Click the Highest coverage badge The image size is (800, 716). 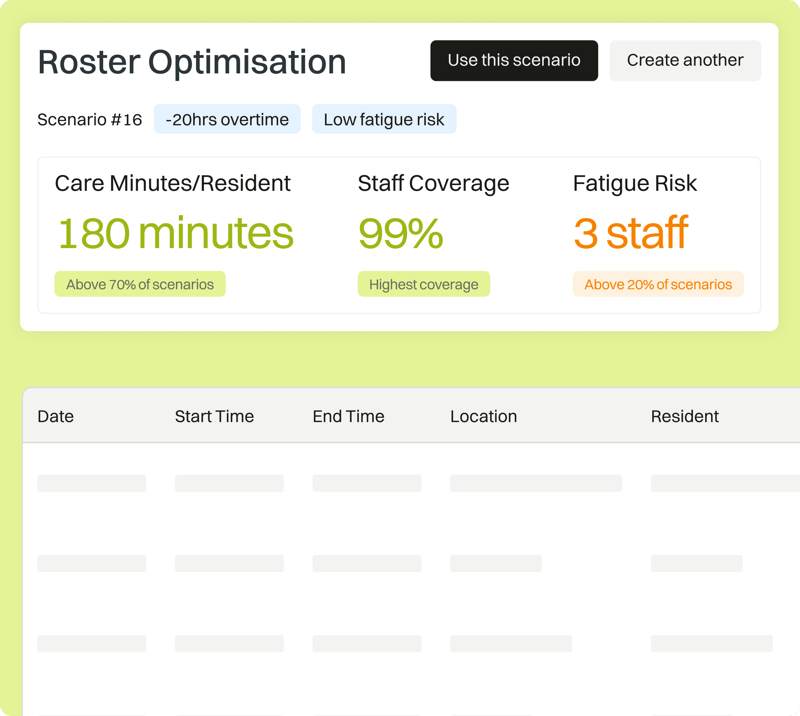click(x=424, y=285)
